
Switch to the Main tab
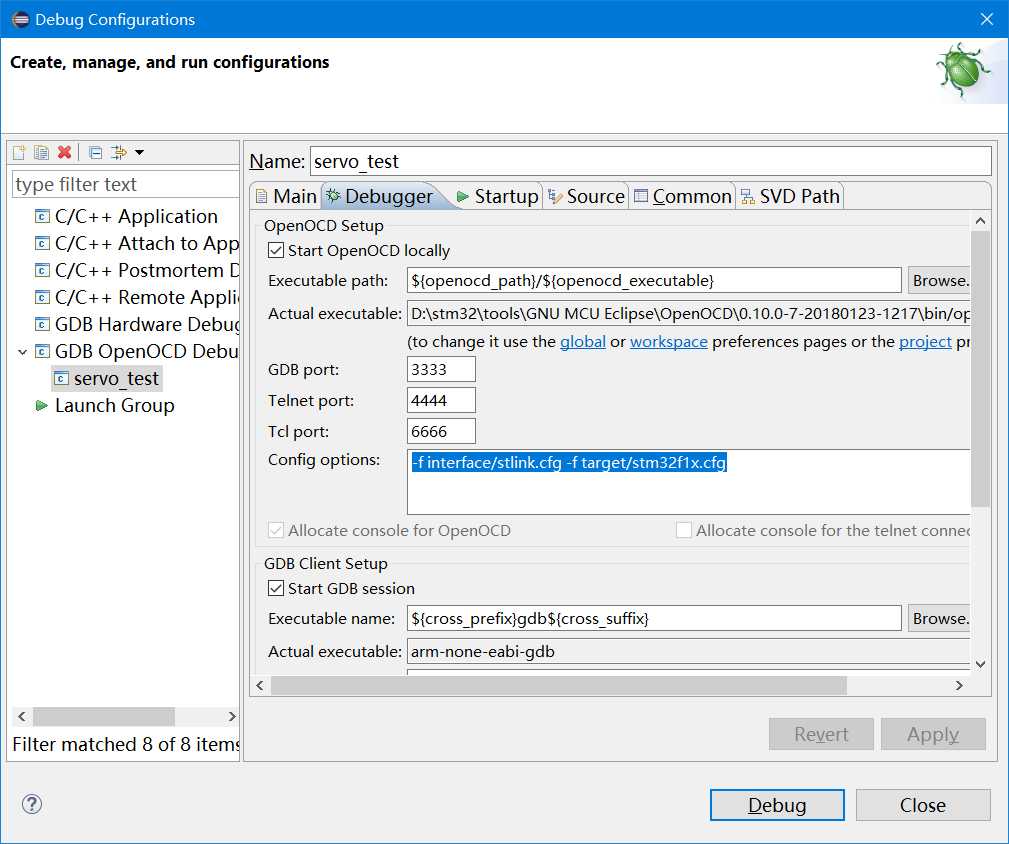click(286, 196)
